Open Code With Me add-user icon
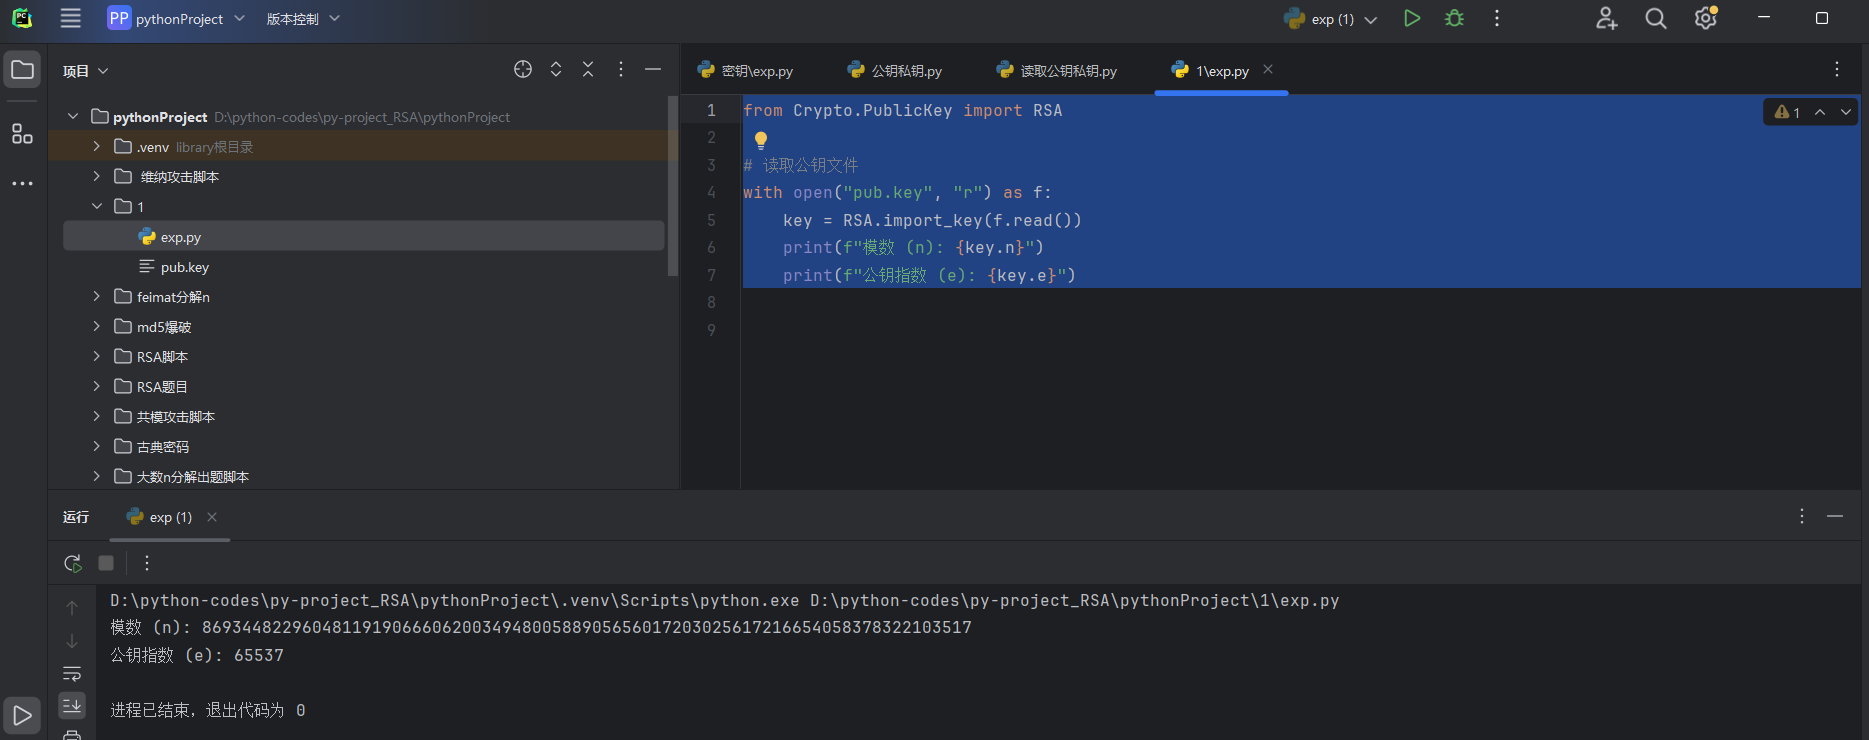 point(1607,18)
